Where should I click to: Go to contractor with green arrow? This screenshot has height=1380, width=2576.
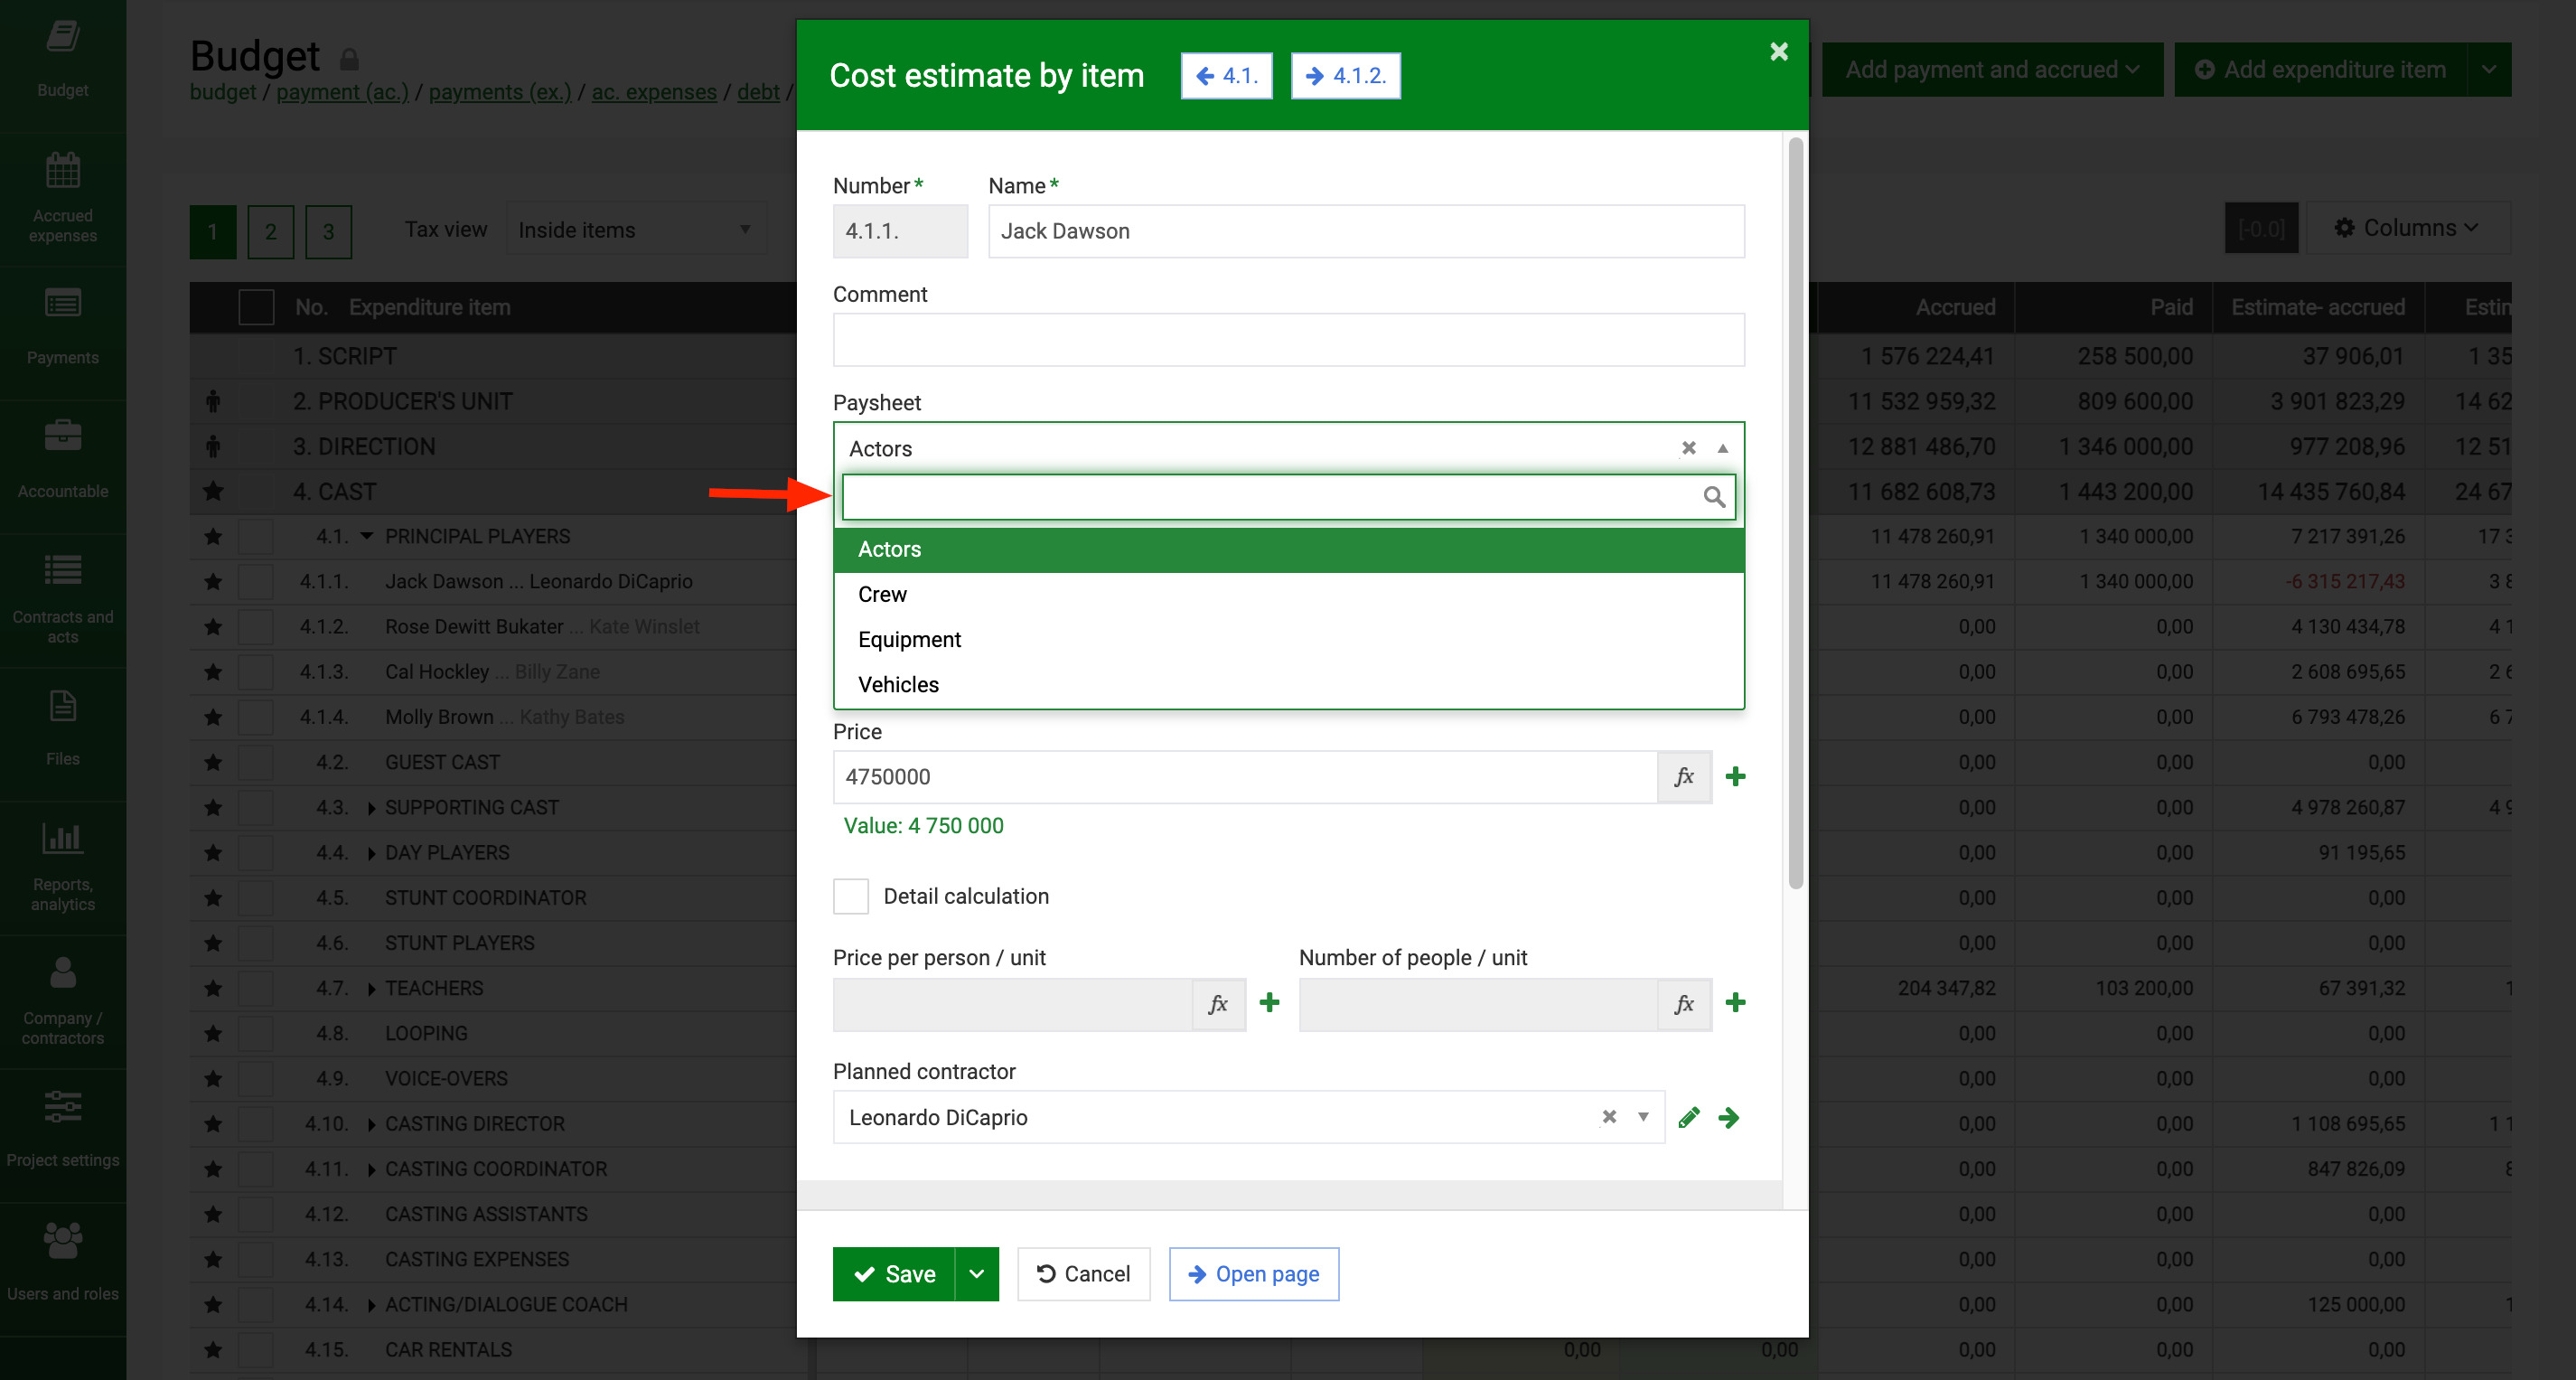tap(1729, 1117)
